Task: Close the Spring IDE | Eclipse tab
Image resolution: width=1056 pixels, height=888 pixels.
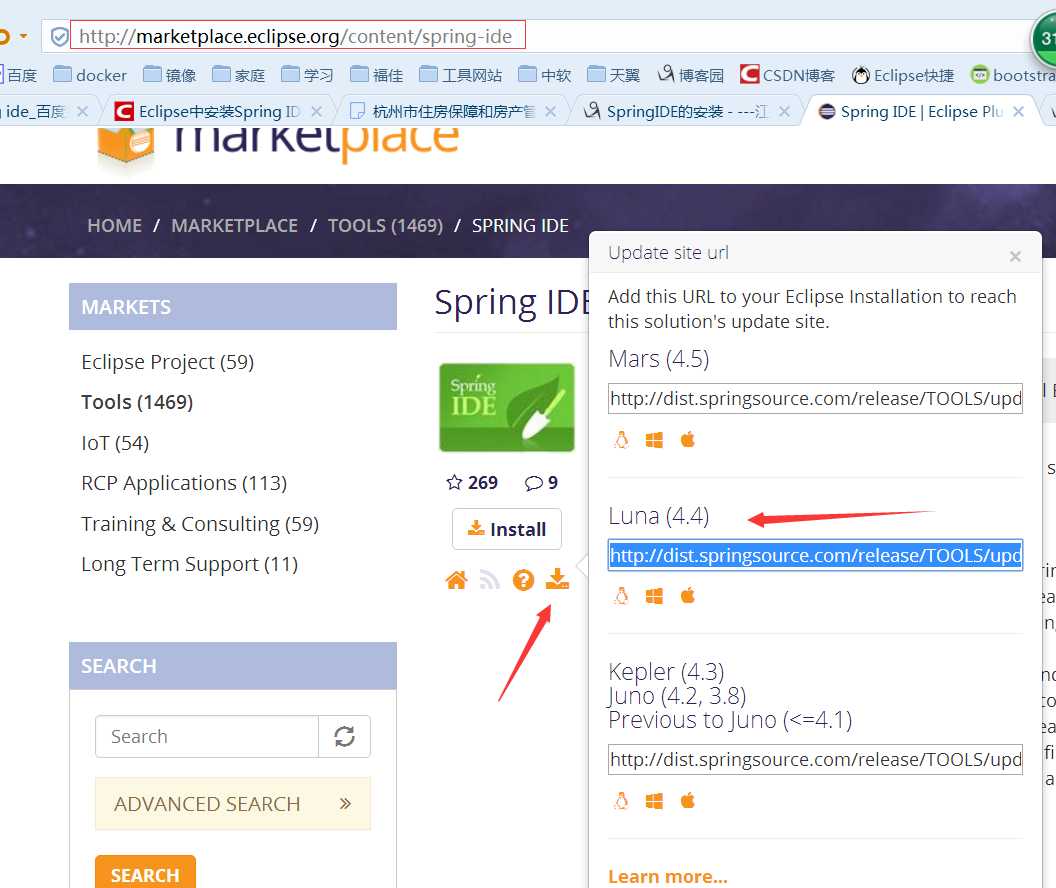Action: coord(1018,111)
